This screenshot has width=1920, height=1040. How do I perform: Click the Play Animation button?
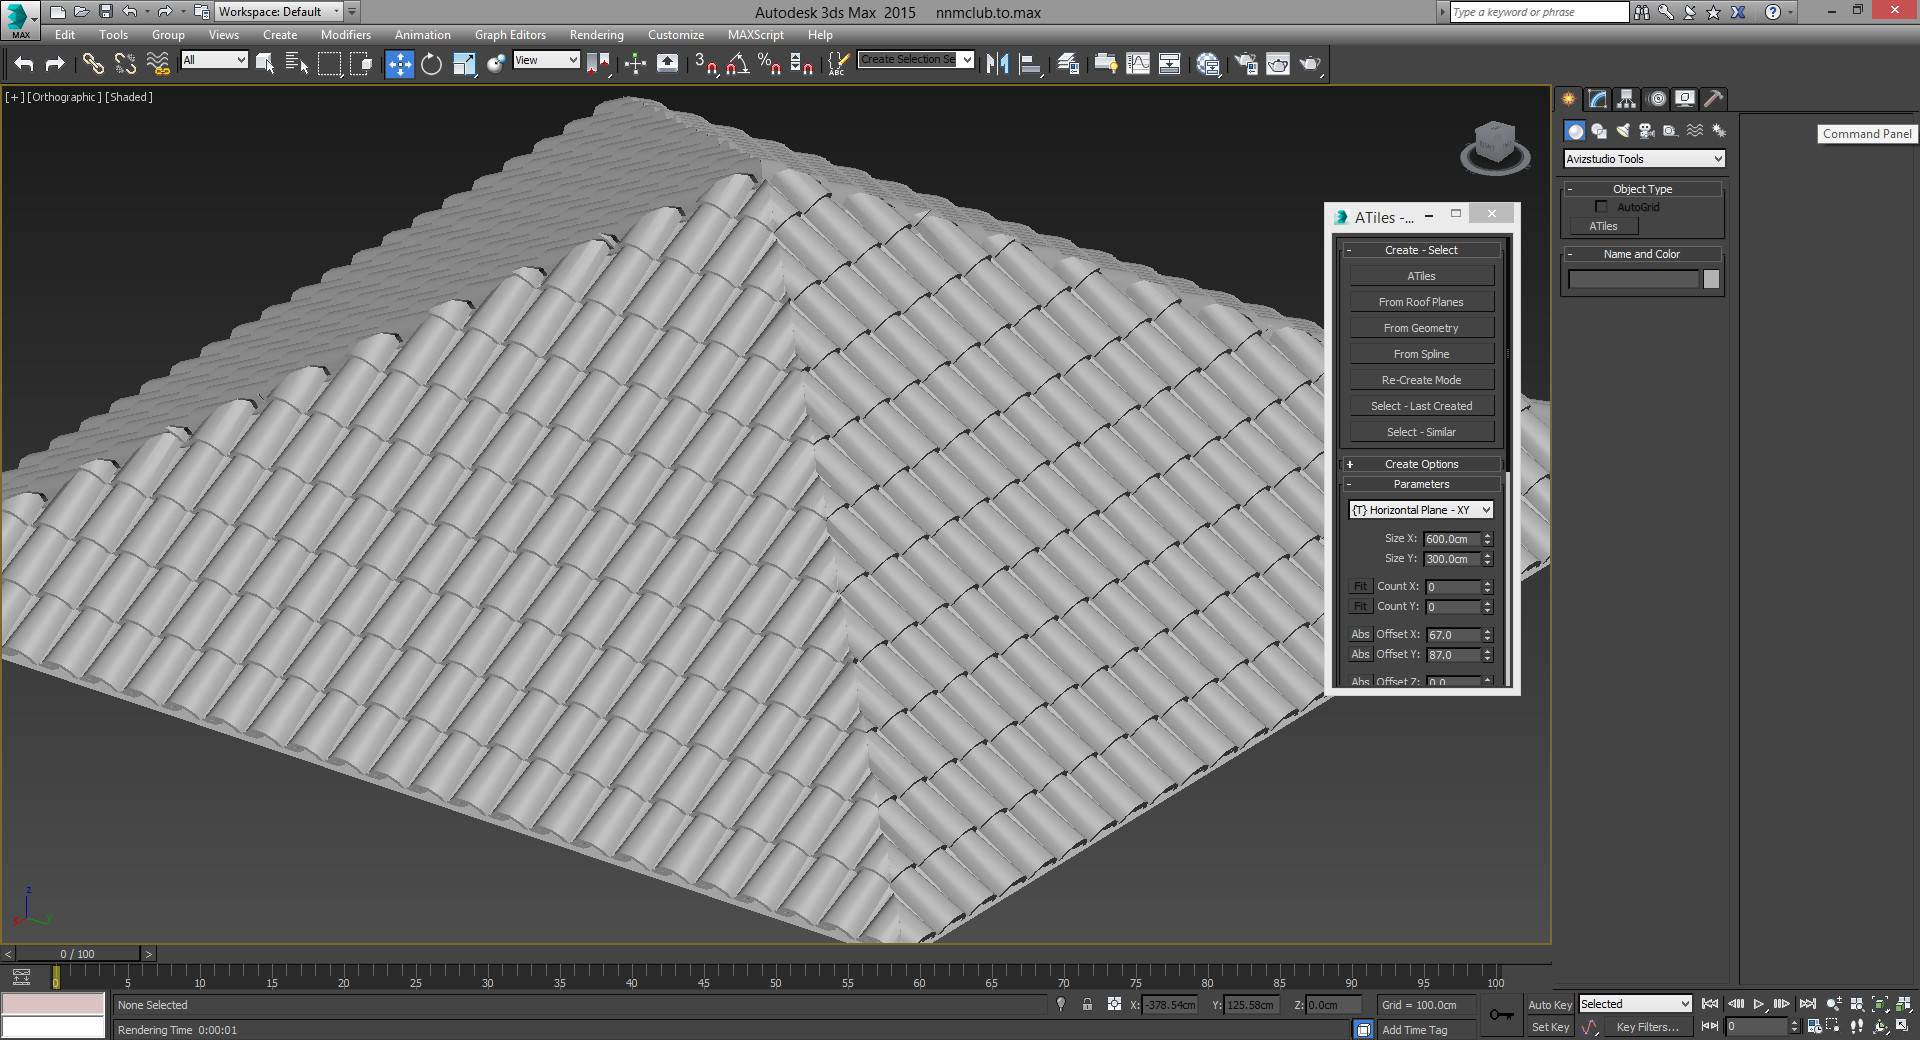click(x=1758, y=1004)
